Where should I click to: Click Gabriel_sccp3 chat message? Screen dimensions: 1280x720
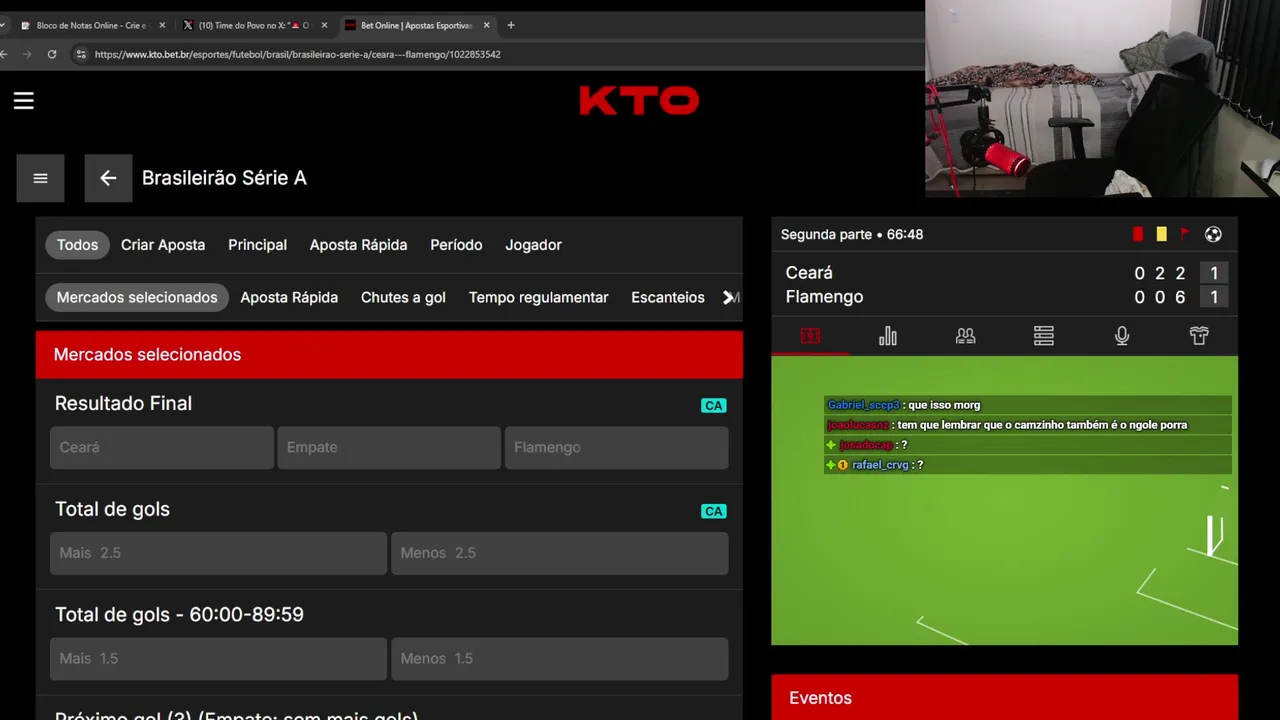point(1028,405)
